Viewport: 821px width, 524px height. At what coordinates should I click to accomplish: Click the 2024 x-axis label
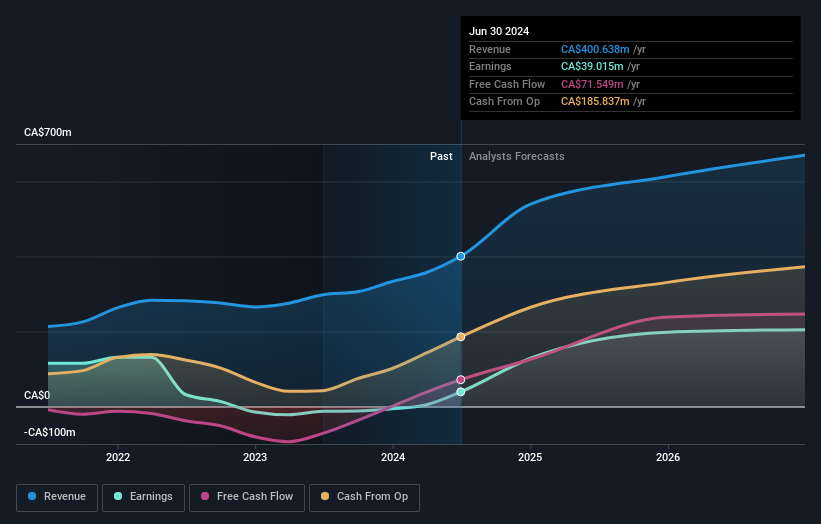pos(393,457)
